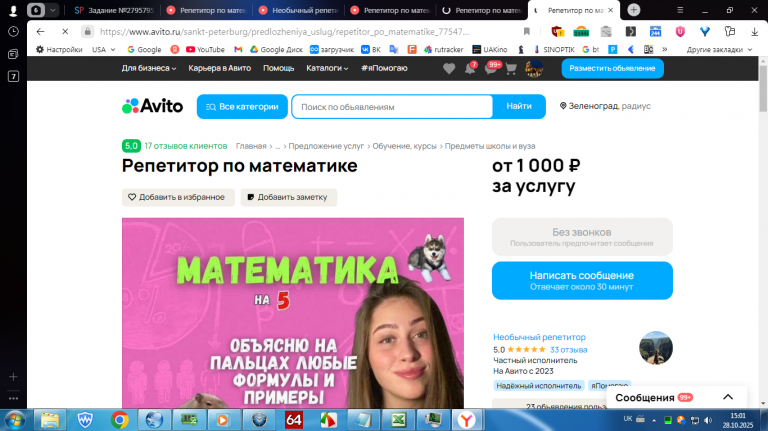Stop page loading with the X button
Viewport: 768px width, 431px height.
coord(65,31)
